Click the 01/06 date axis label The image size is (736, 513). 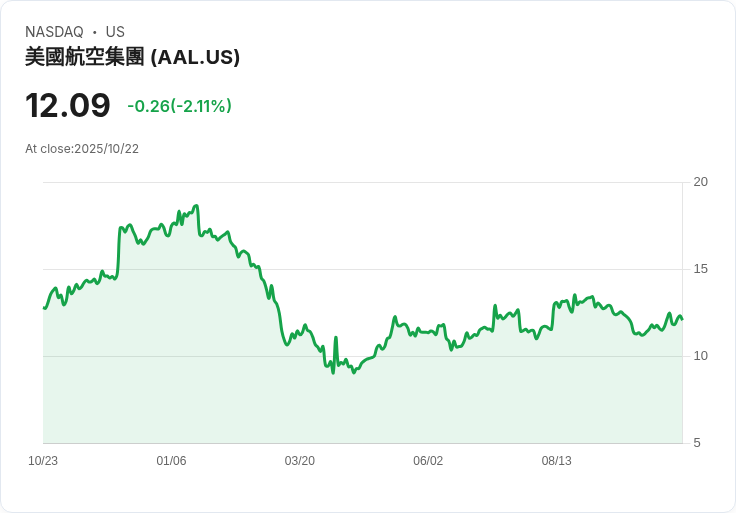point(171,461)
